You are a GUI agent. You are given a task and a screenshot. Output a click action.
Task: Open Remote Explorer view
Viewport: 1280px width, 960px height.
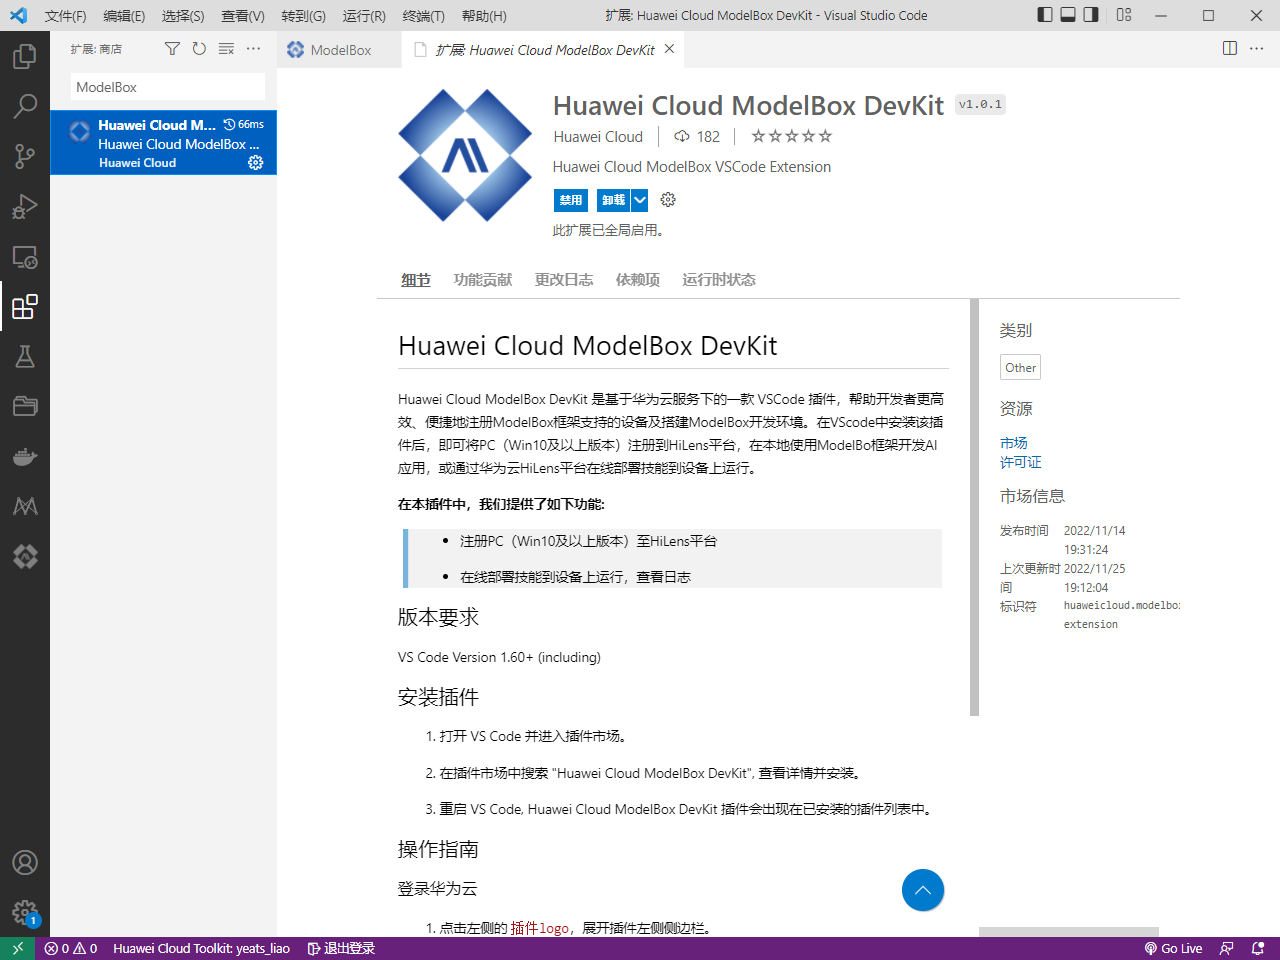click(25, 257)
